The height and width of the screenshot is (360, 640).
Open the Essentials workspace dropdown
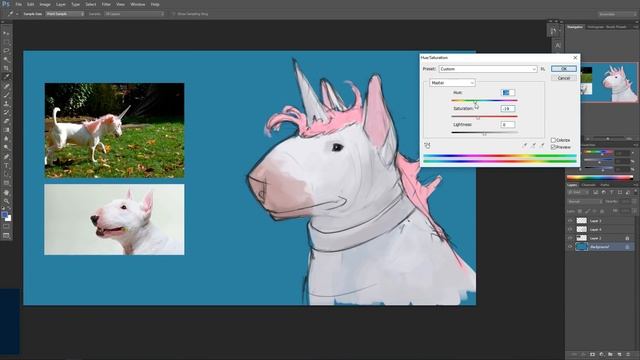pyautogui.click(x=617, y=14)
